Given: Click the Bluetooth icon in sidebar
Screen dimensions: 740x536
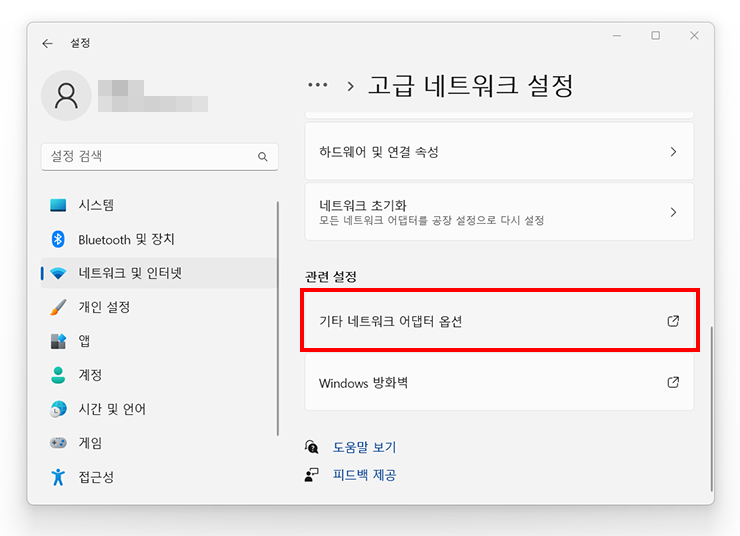Looking at the screenshot, I should [58, 239].
